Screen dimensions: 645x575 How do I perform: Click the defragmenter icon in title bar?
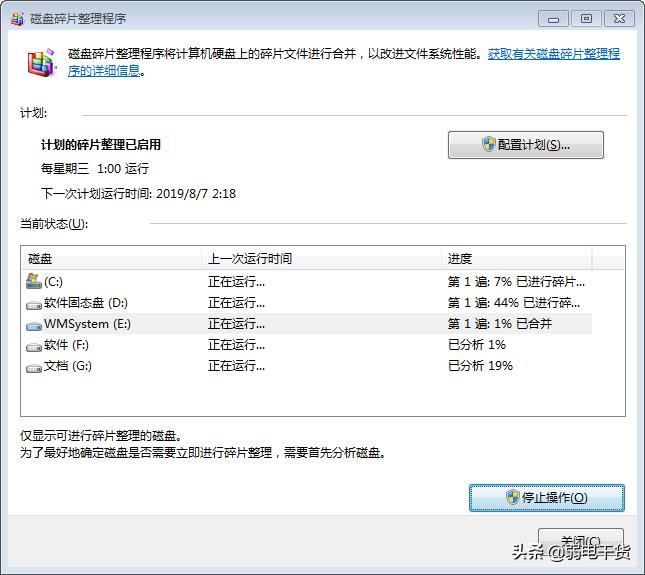point(17,19)
